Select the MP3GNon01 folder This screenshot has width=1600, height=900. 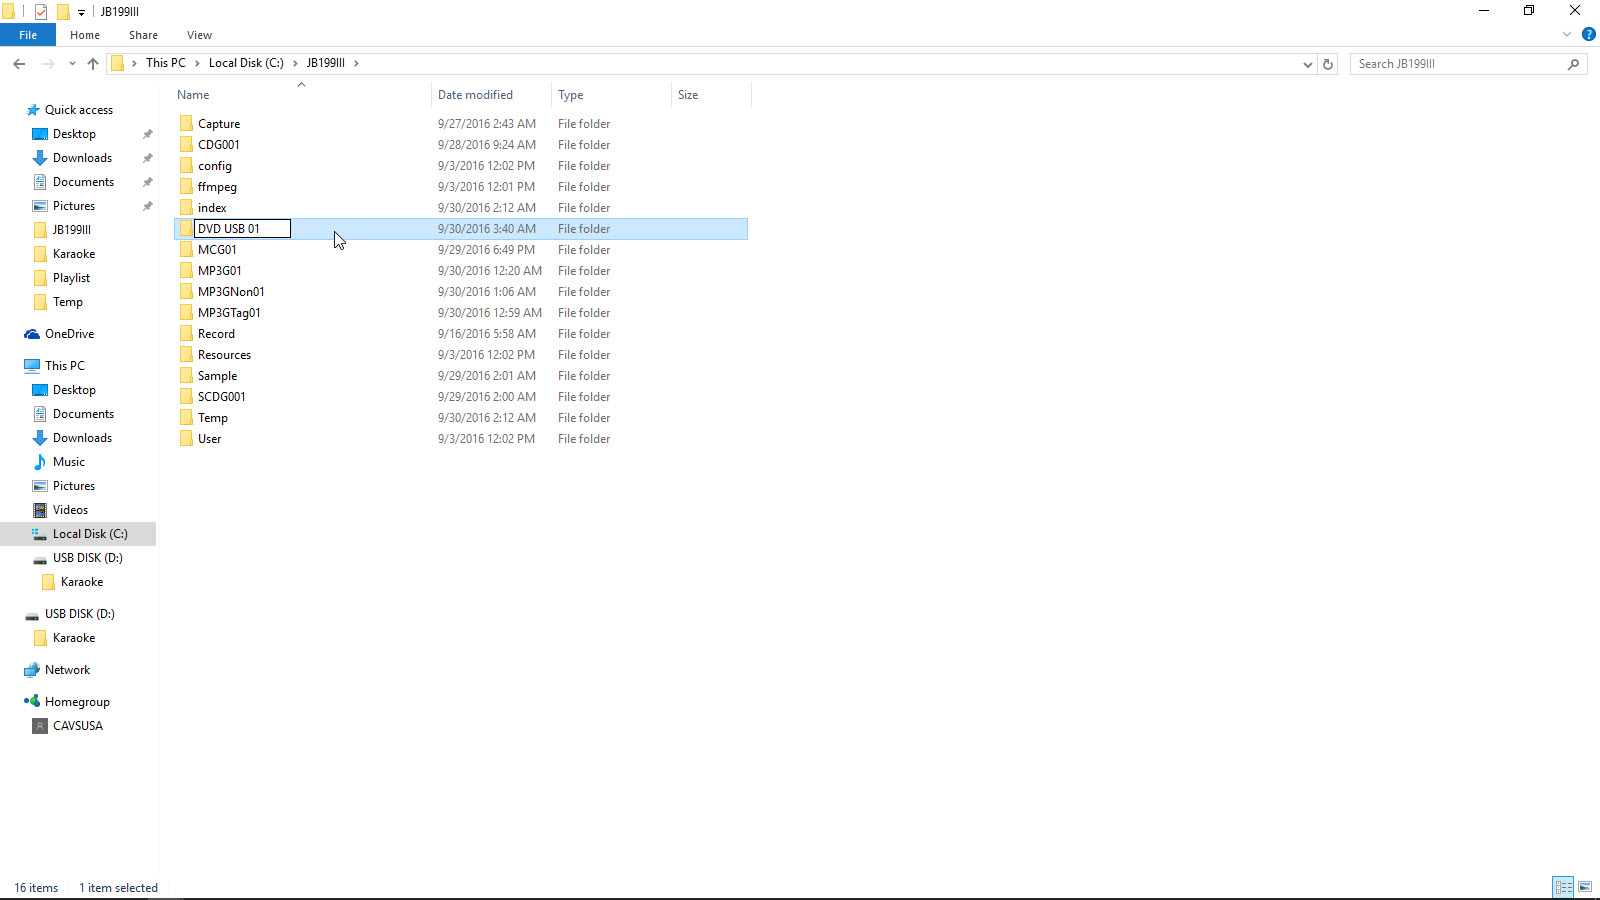[231, 292]
